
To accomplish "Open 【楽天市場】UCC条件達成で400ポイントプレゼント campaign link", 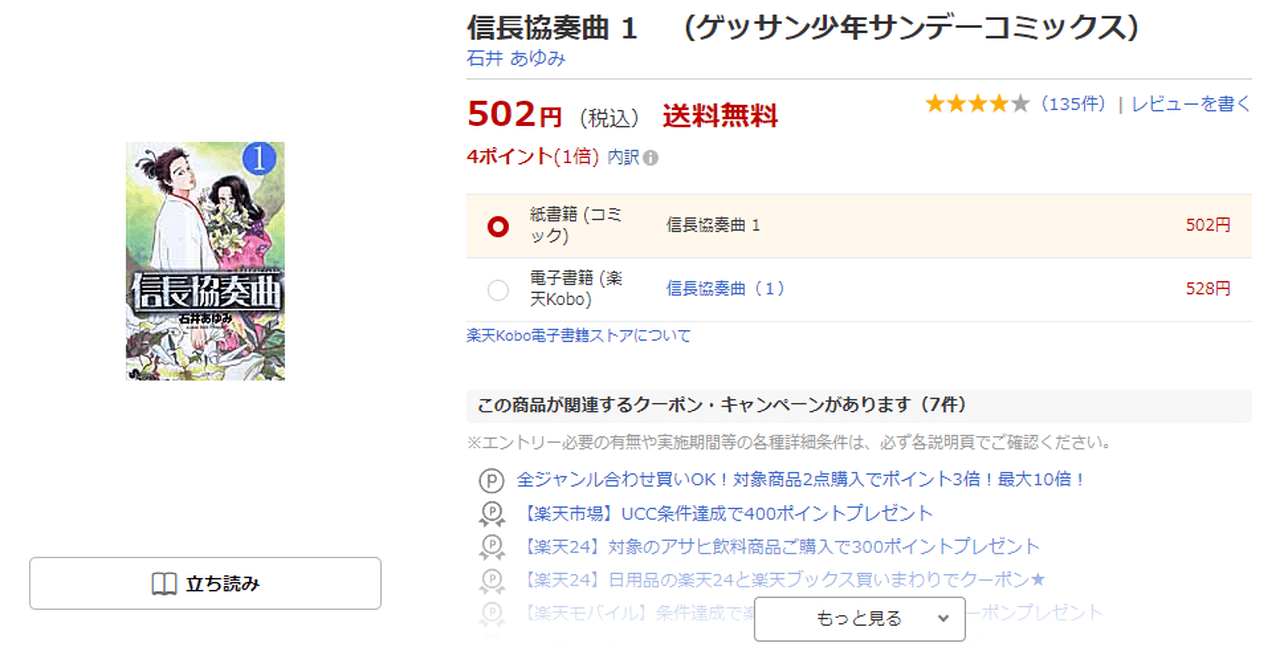I will [727, 514].
